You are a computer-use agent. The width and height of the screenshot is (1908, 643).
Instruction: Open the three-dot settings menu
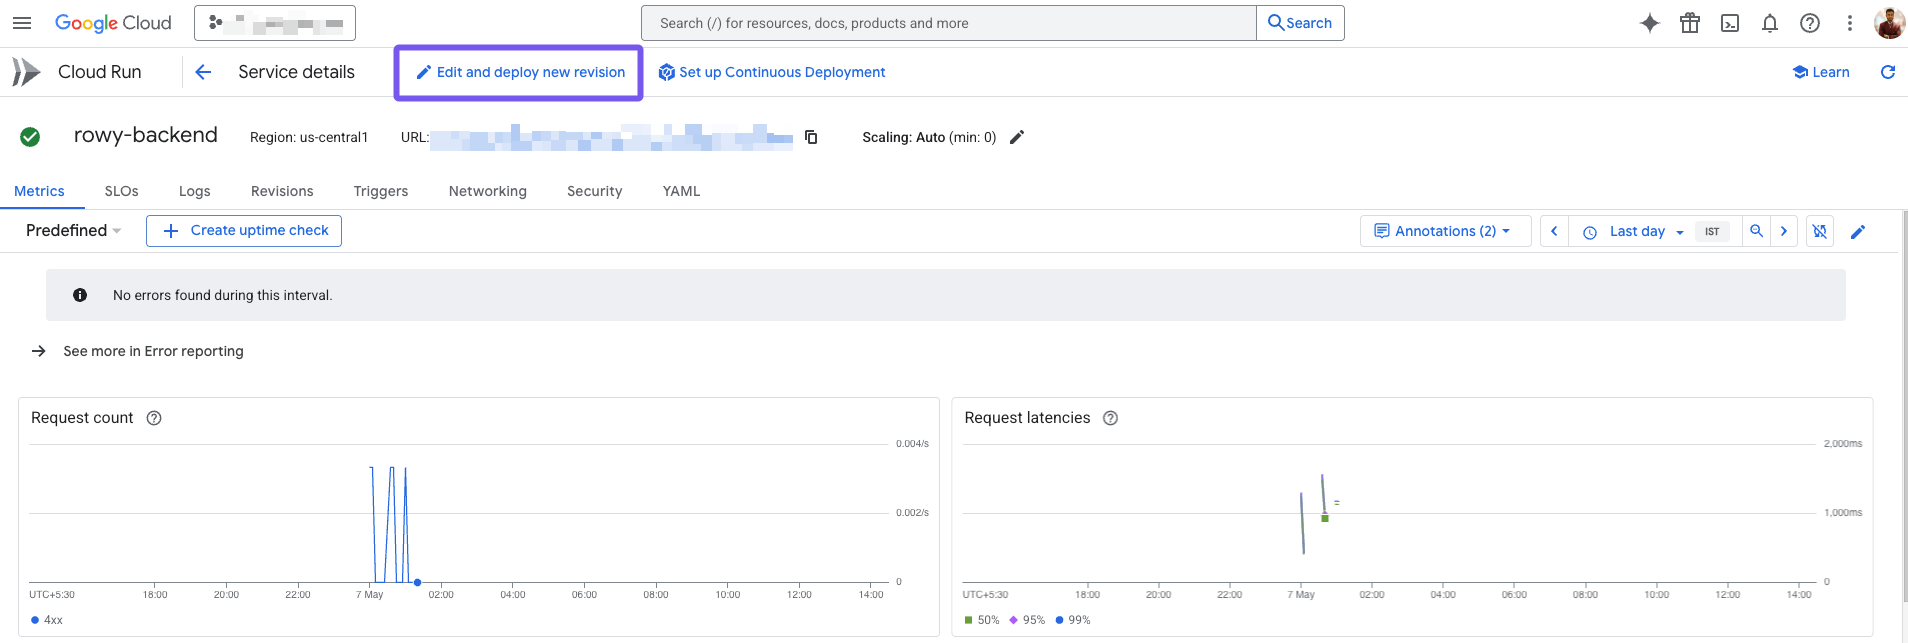(1850, 23)
